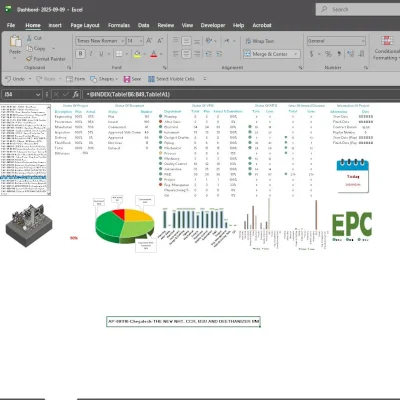The width and height of the screenshot is (400, 400).
Task: Click inside the Search box
Action: [358, 9]
